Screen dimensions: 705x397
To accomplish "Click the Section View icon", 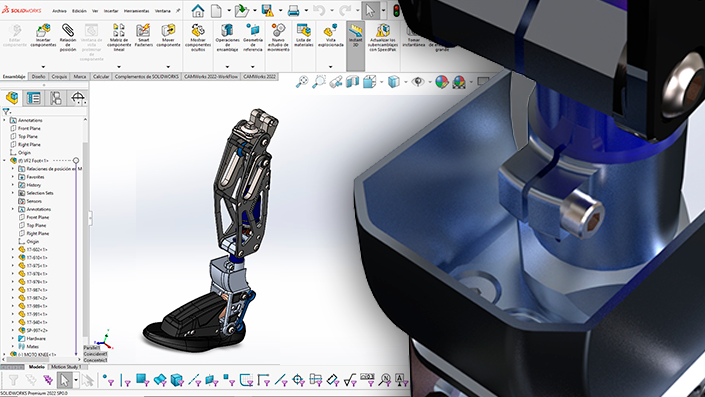I will [352, 82].
